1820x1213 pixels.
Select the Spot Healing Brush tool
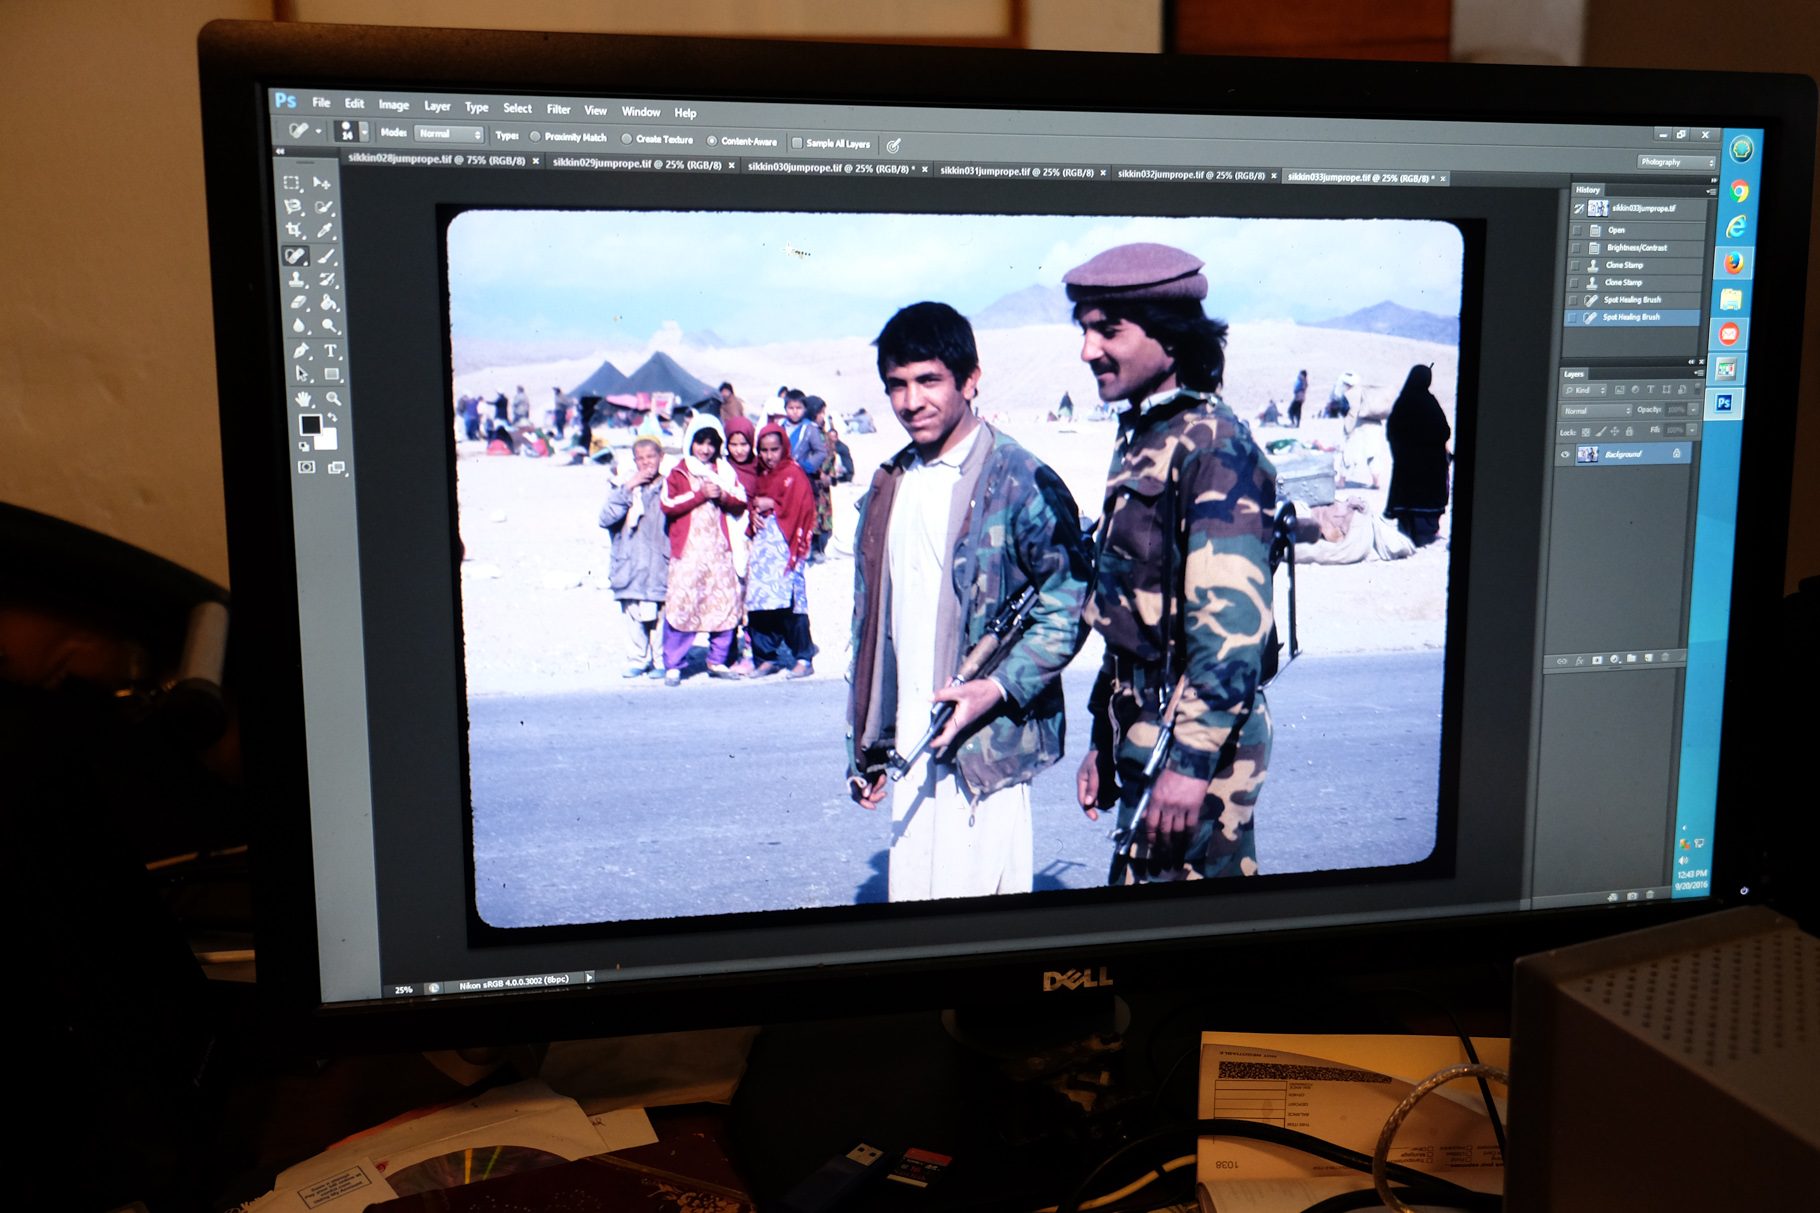(295, 255)
